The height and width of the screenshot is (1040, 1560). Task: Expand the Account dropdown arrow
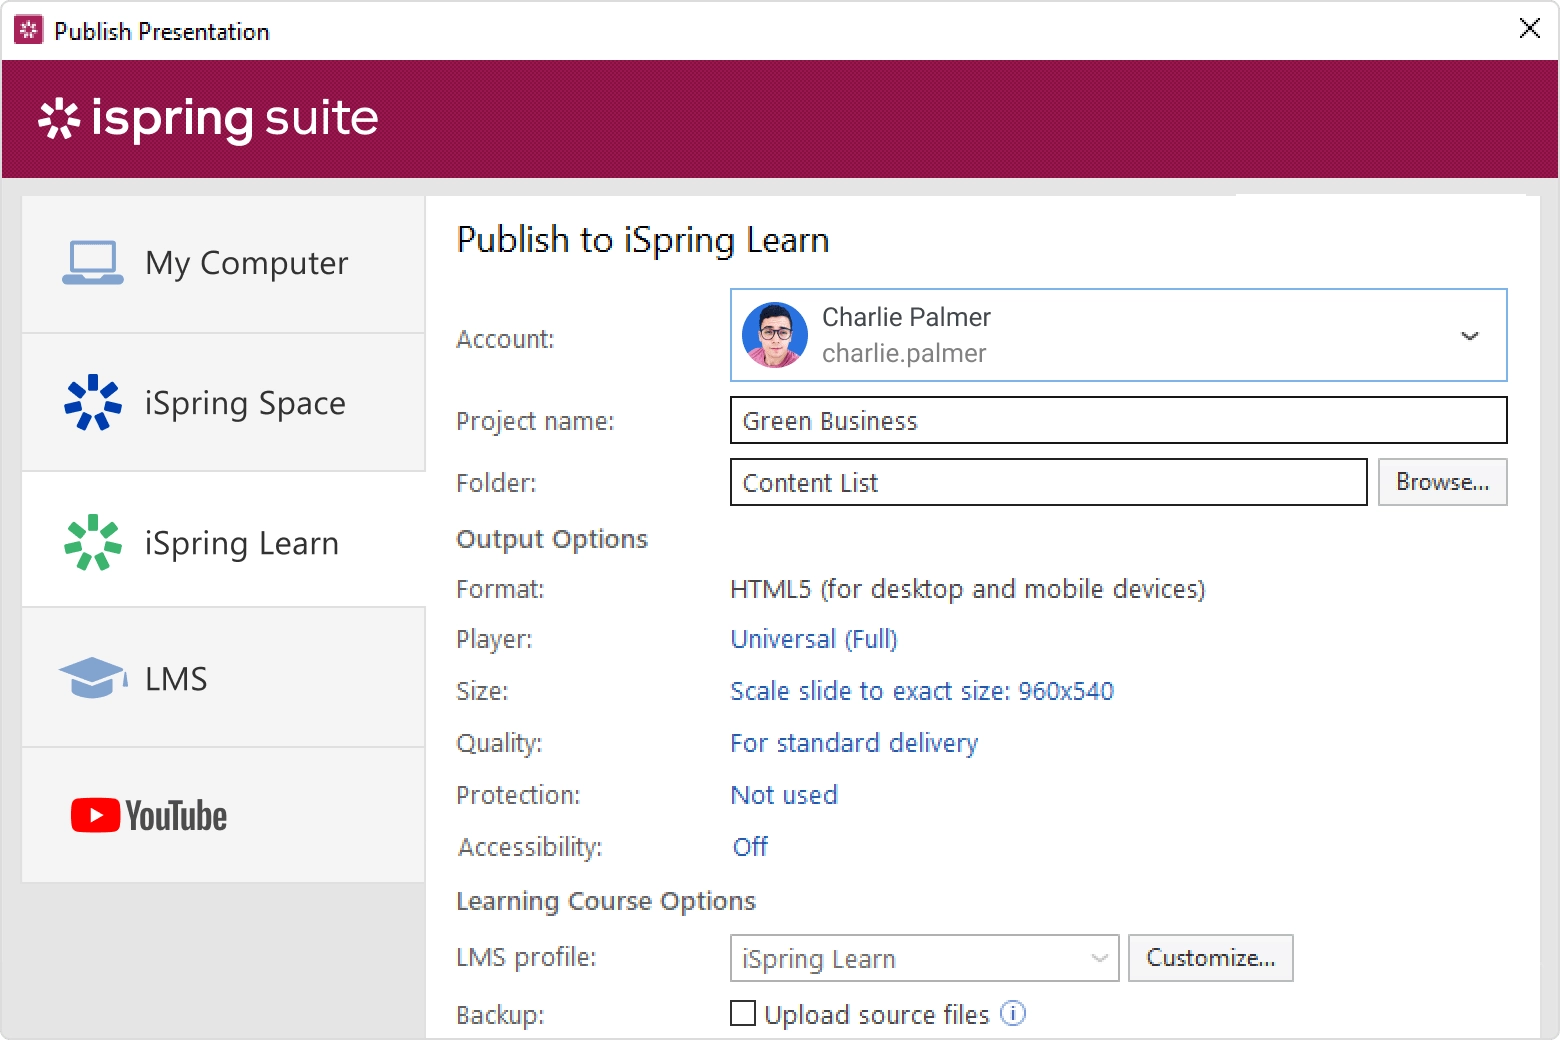(x=1469, y=336)
